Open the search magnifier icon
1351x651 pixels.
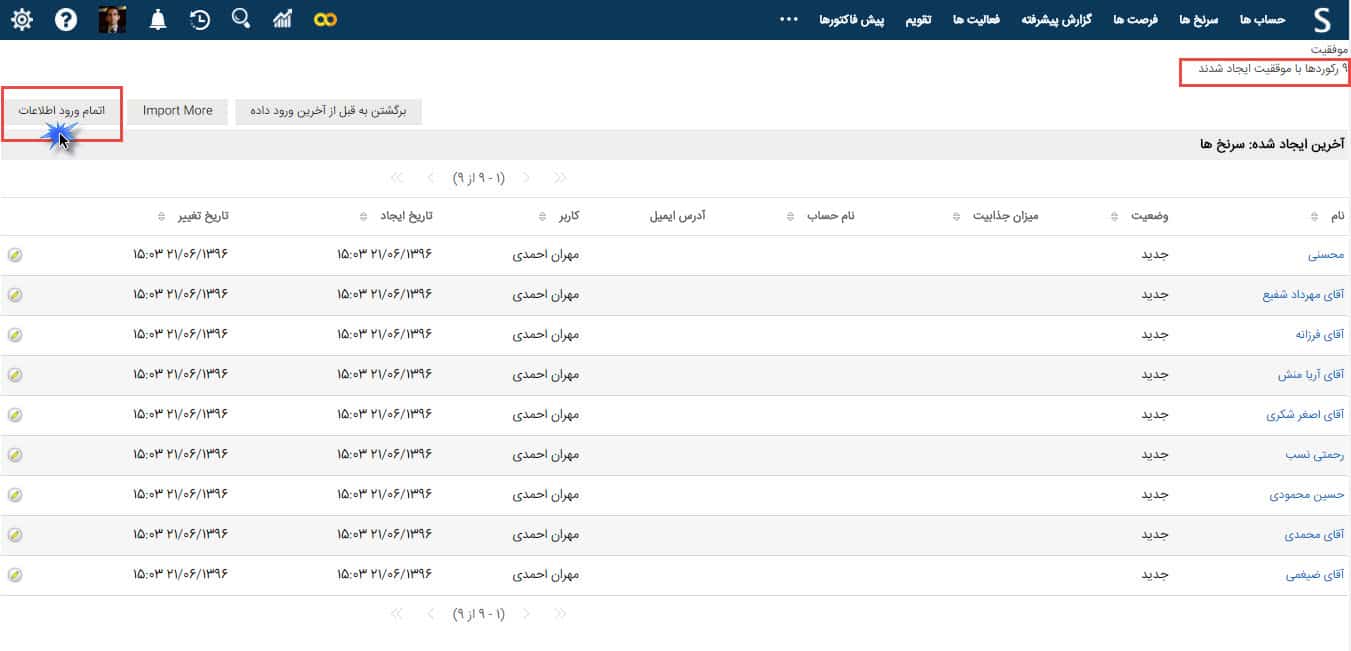pyautogui.click(x=240, y=18)
